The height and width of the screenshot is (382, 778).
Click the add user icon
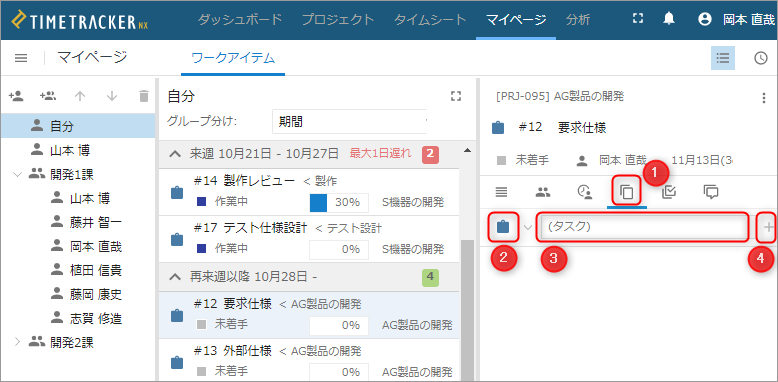pyautogui.click(x=16, y=95)
